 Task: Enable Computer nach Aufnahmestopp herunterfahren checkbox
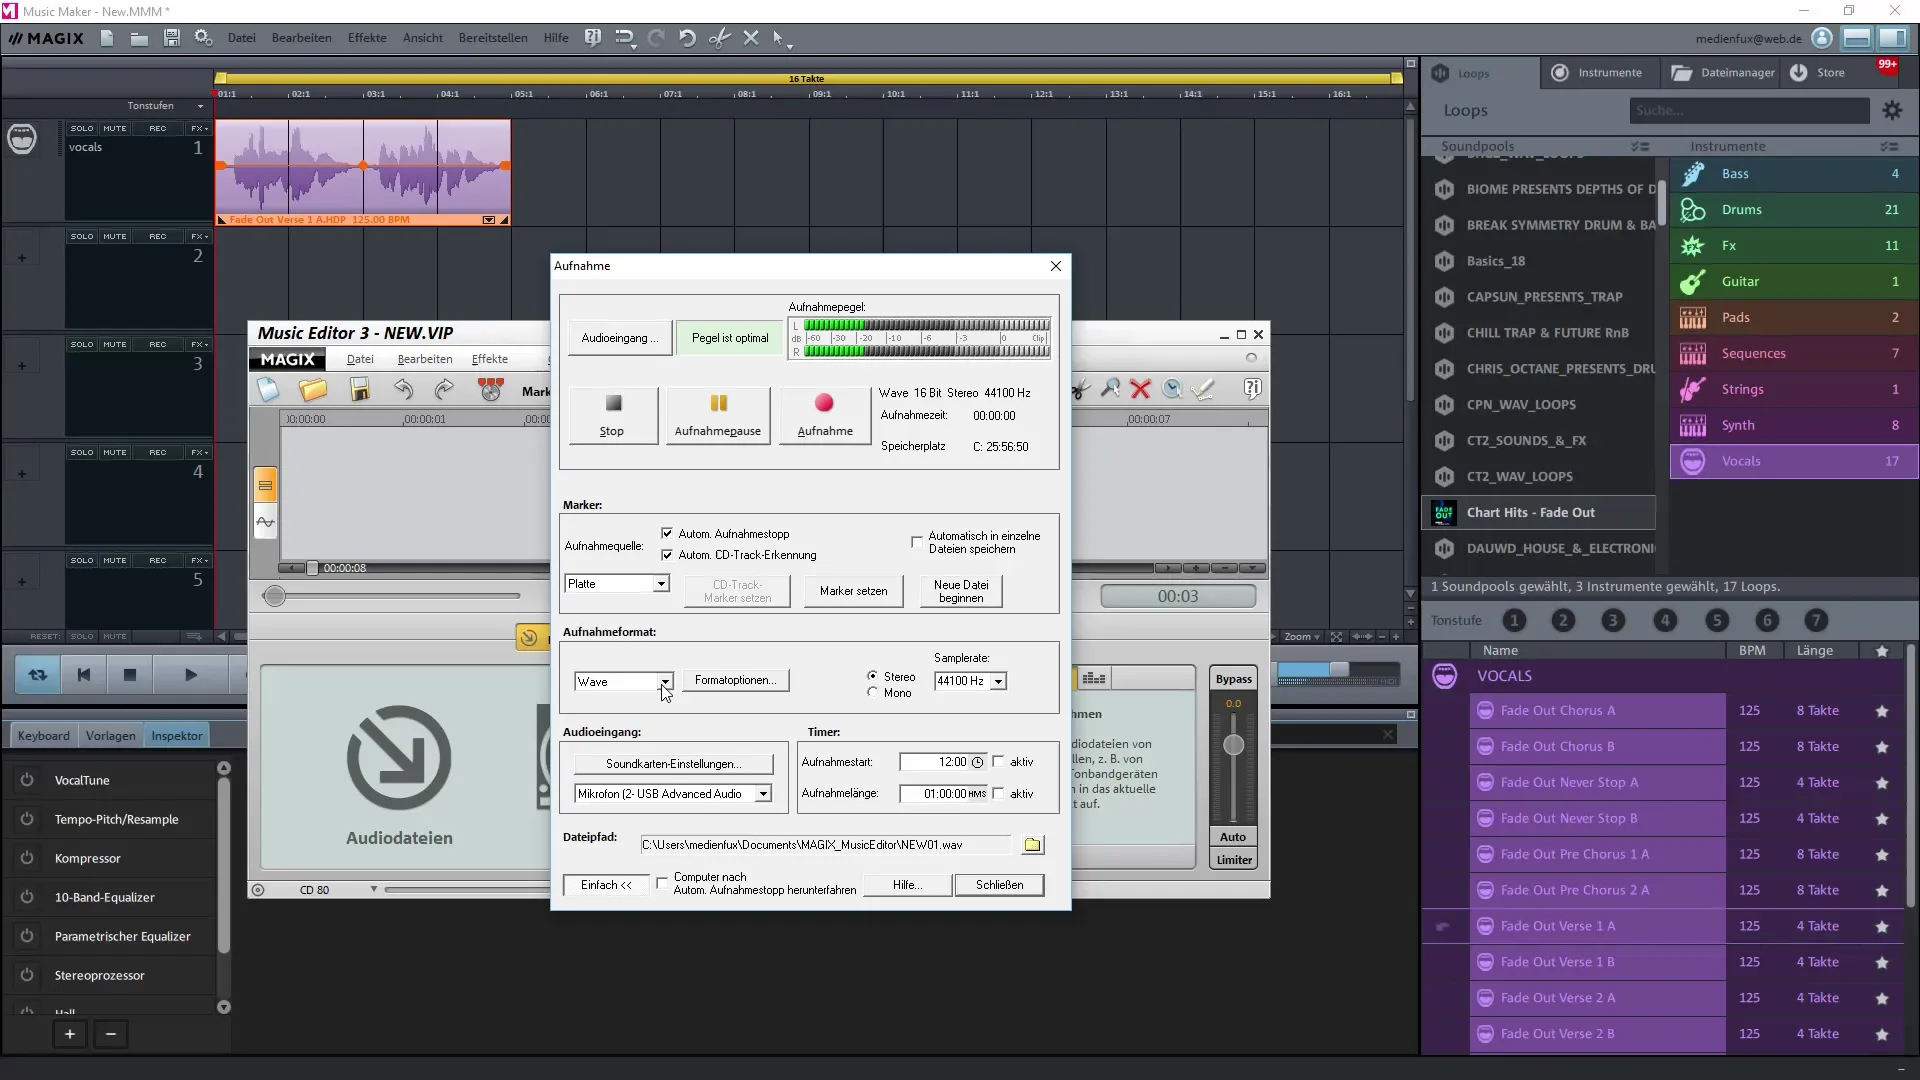662,883
